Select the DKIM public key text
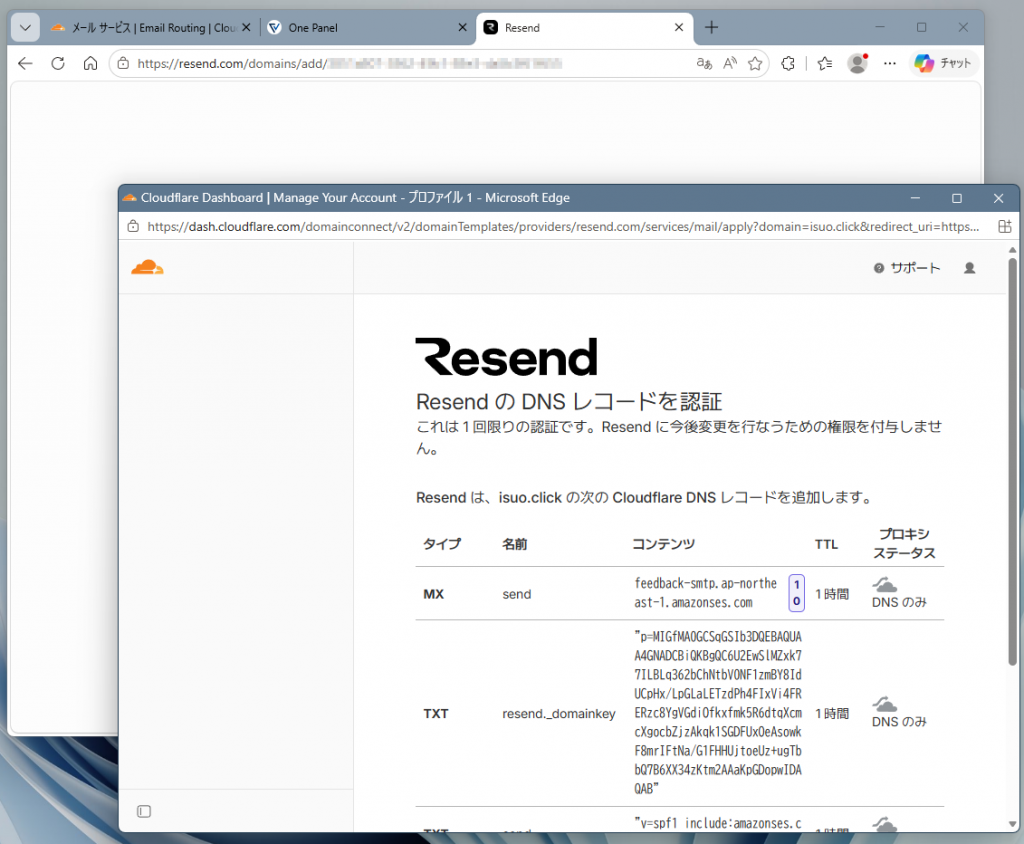Screen dimensions: 1024x844 718,713
